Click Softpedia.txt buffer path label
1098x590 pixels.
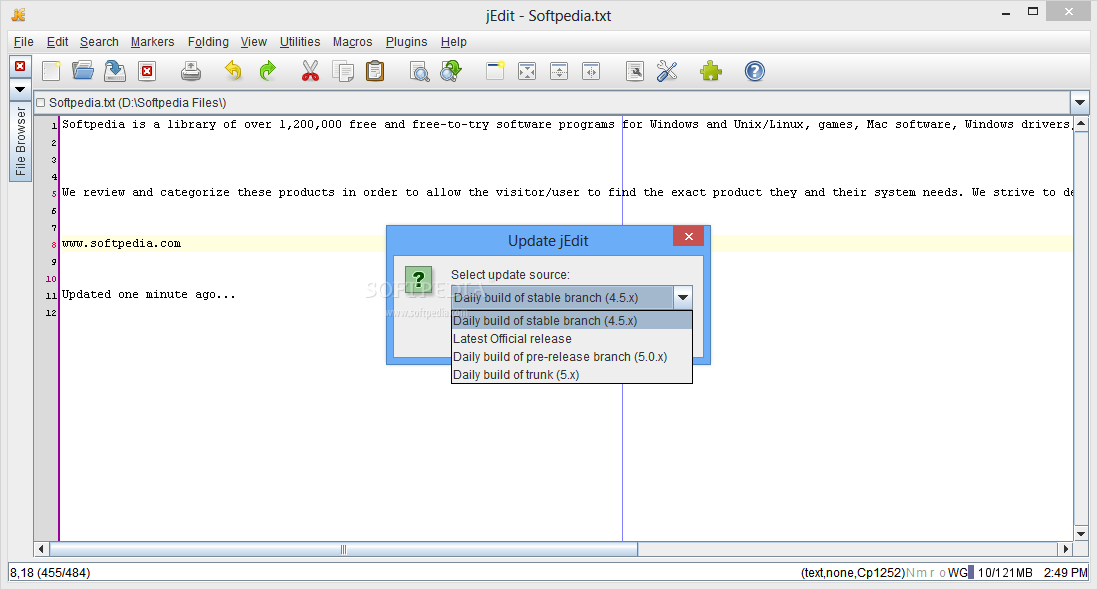point(137,103)
